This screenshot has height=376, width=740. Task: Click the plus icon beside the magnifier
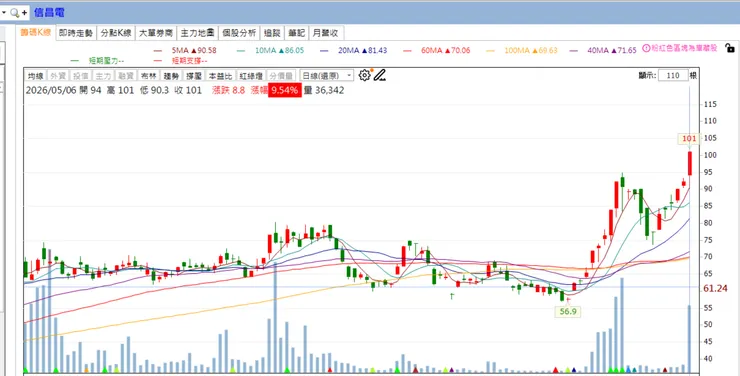(24, 13)
